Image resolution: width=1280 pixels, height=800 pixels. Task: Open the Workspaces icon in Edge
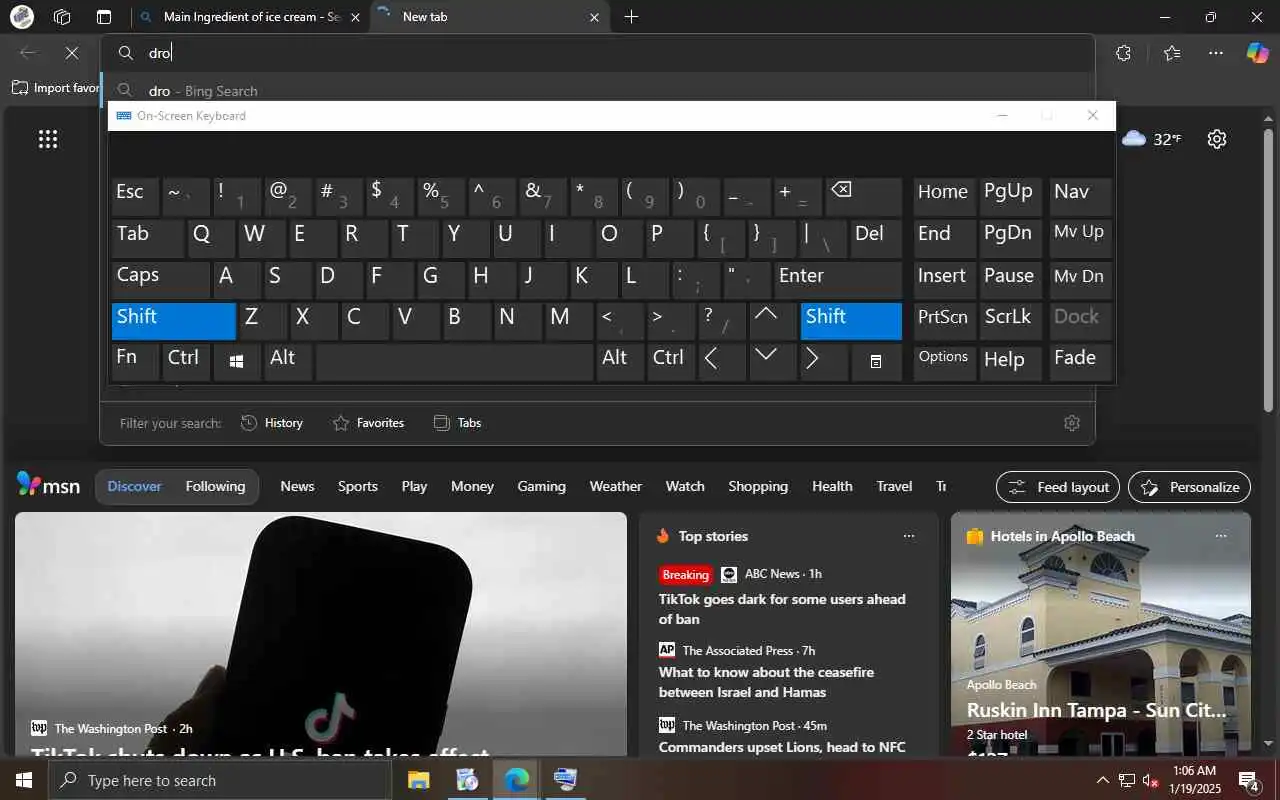tap(62, 17)
